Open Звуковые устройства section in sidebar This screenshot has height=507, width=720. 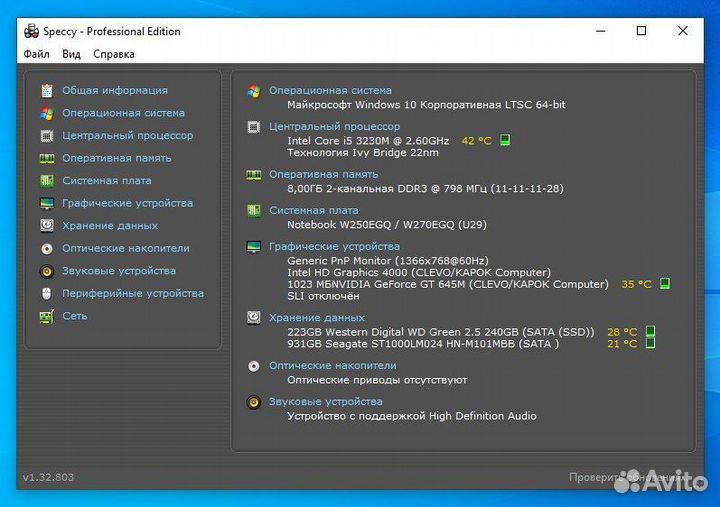tap(119, 270)
